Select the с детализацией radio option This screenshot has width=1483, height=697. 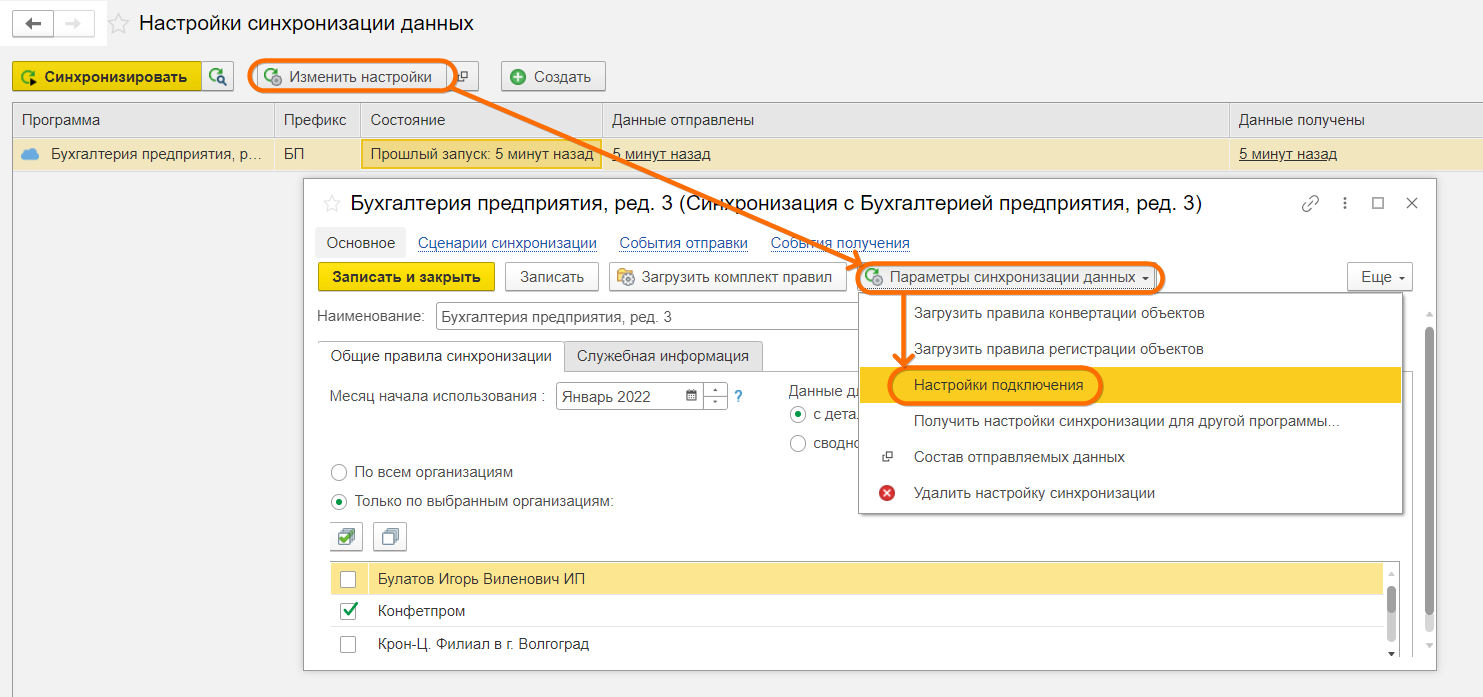(797, 414)
